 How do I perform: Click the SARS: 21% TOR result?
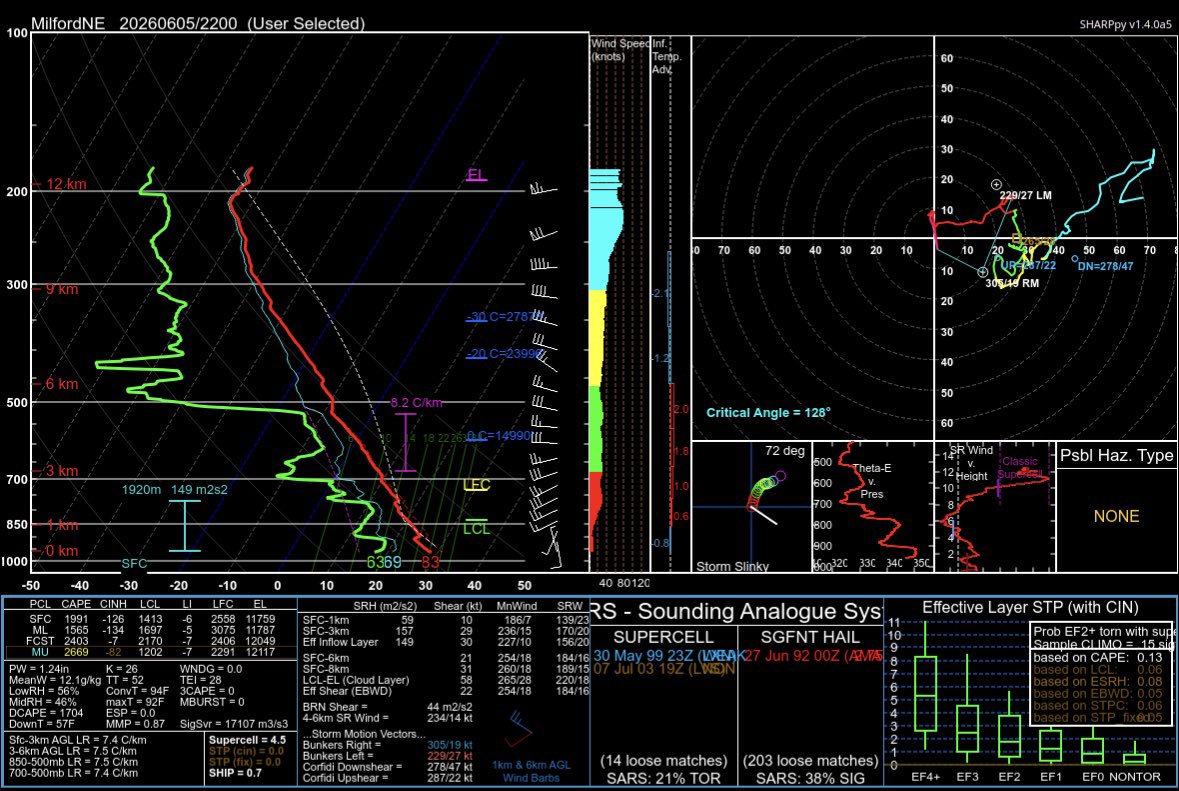click(663, 779)
